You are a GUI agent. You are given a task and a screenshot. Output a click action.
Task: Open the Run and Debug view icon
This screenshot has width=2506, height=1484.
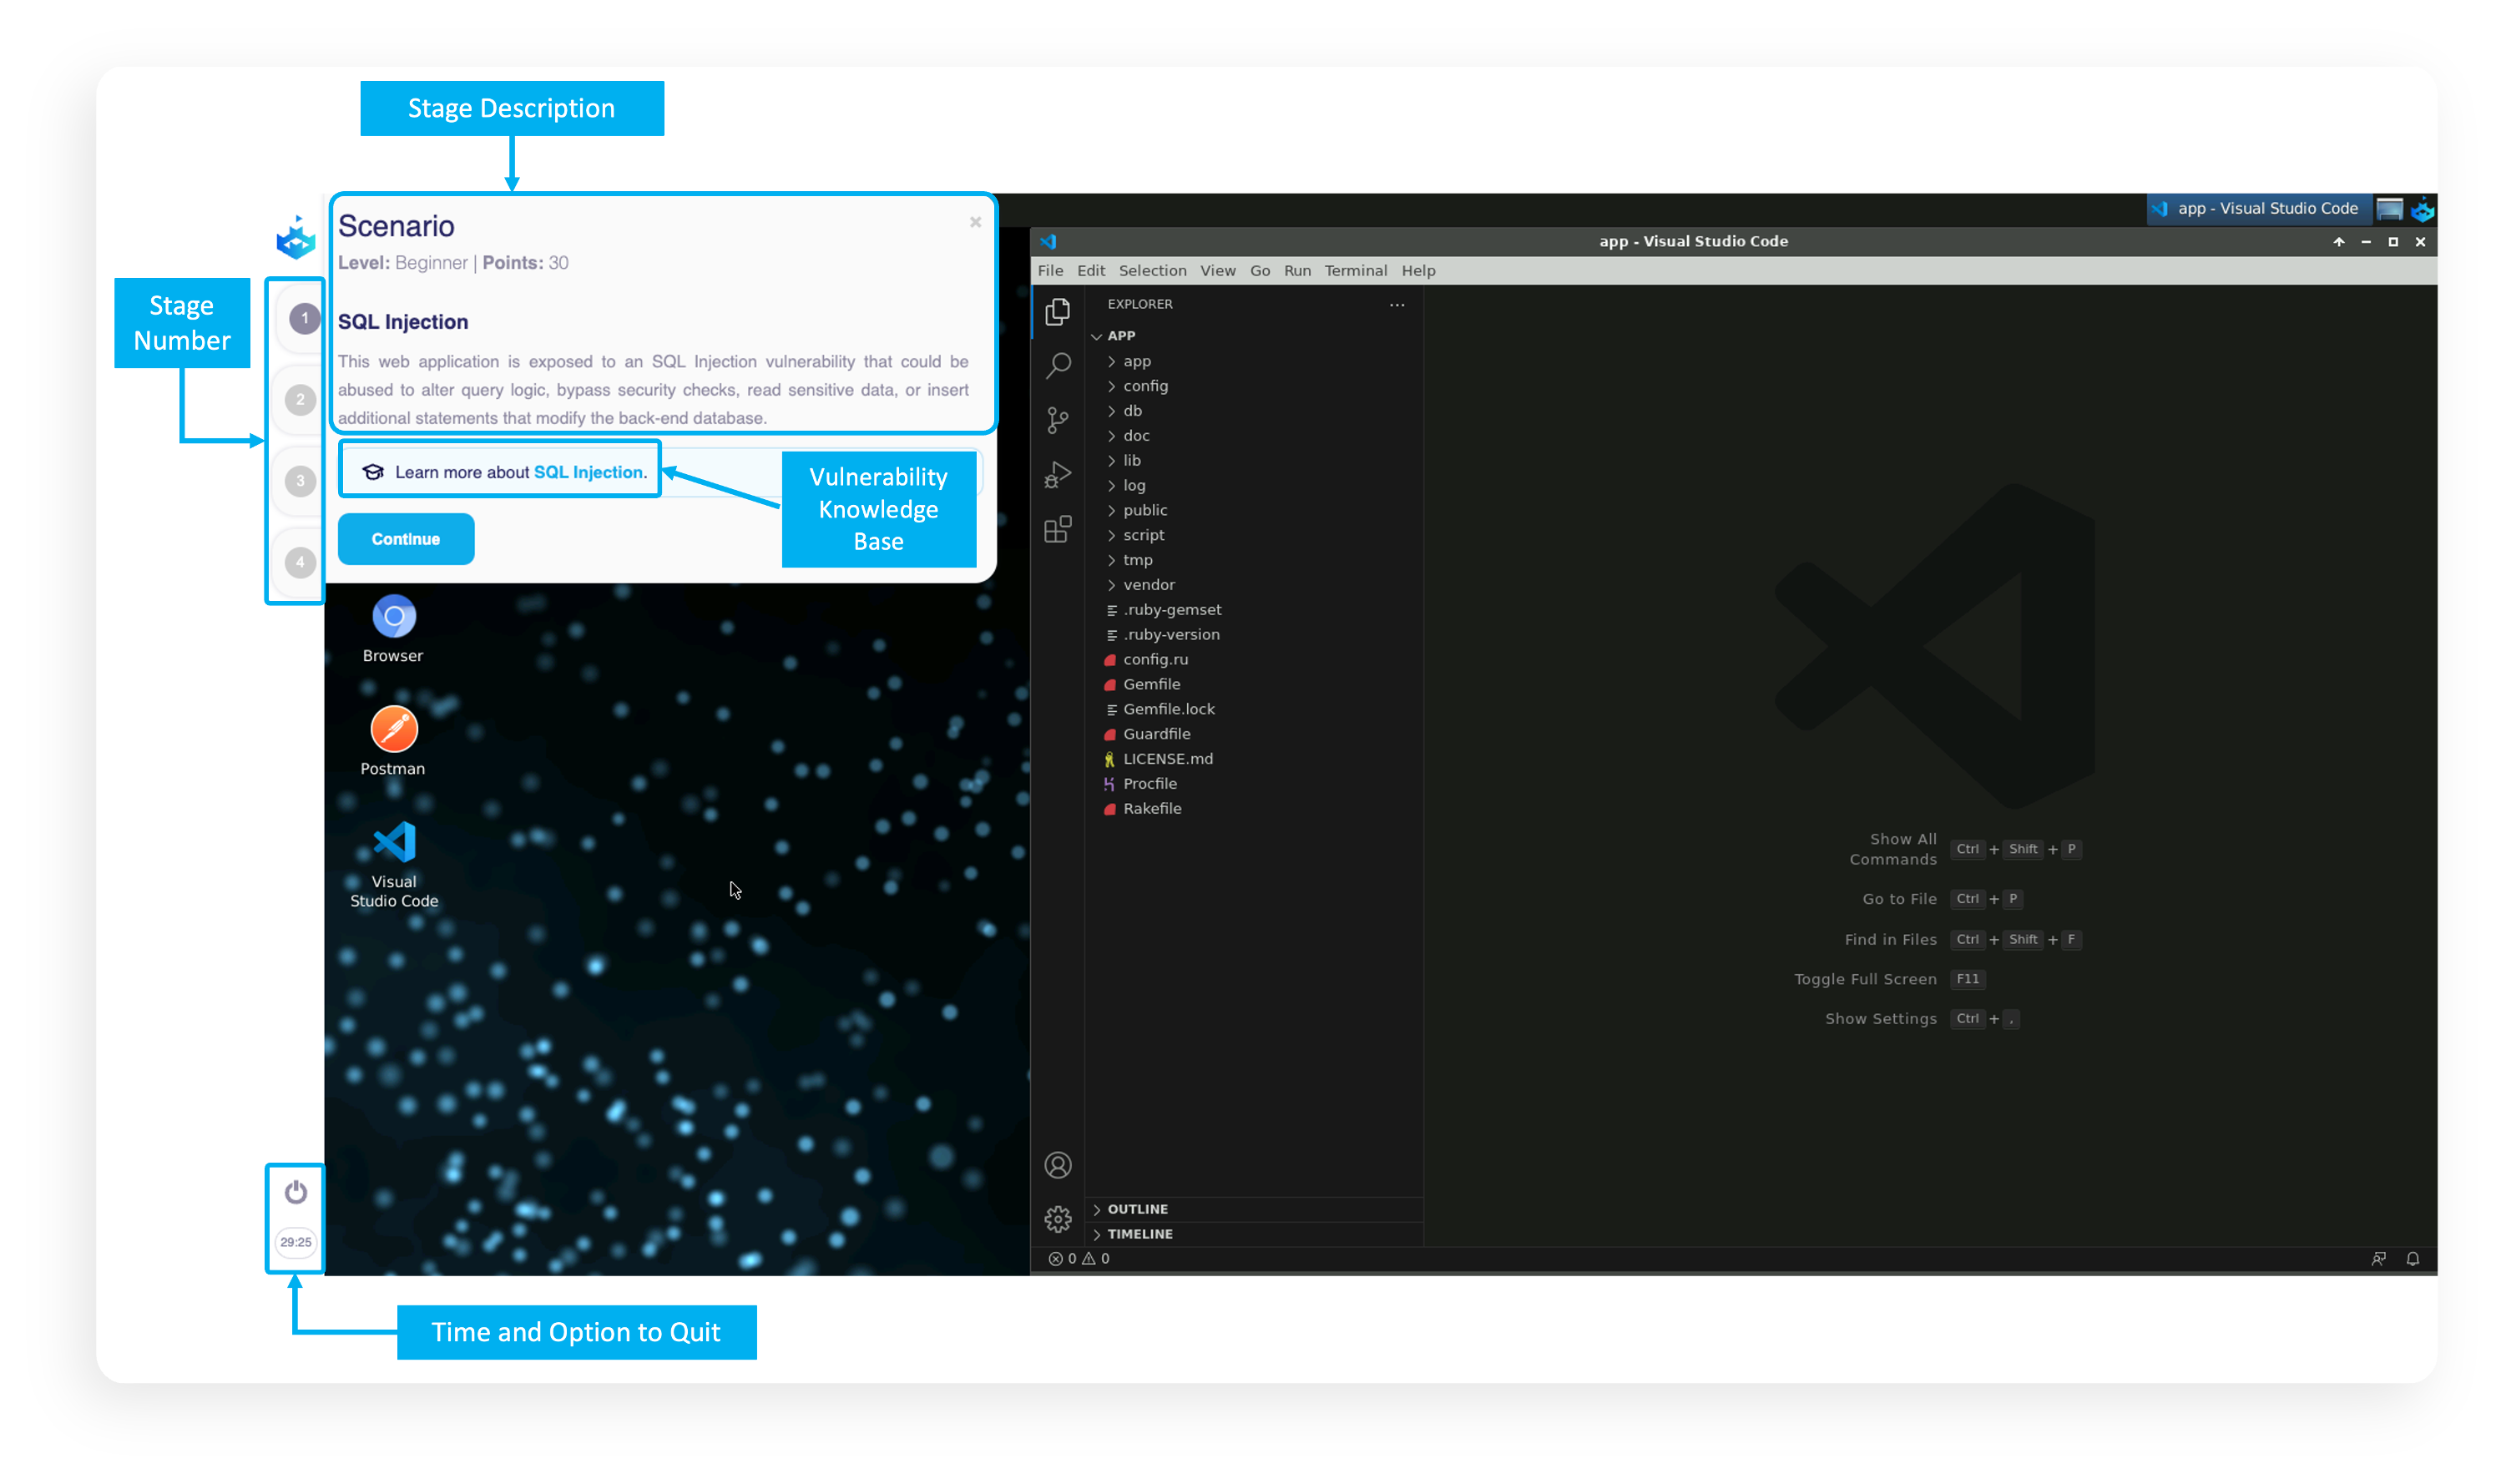click(x=1057, y=474)
